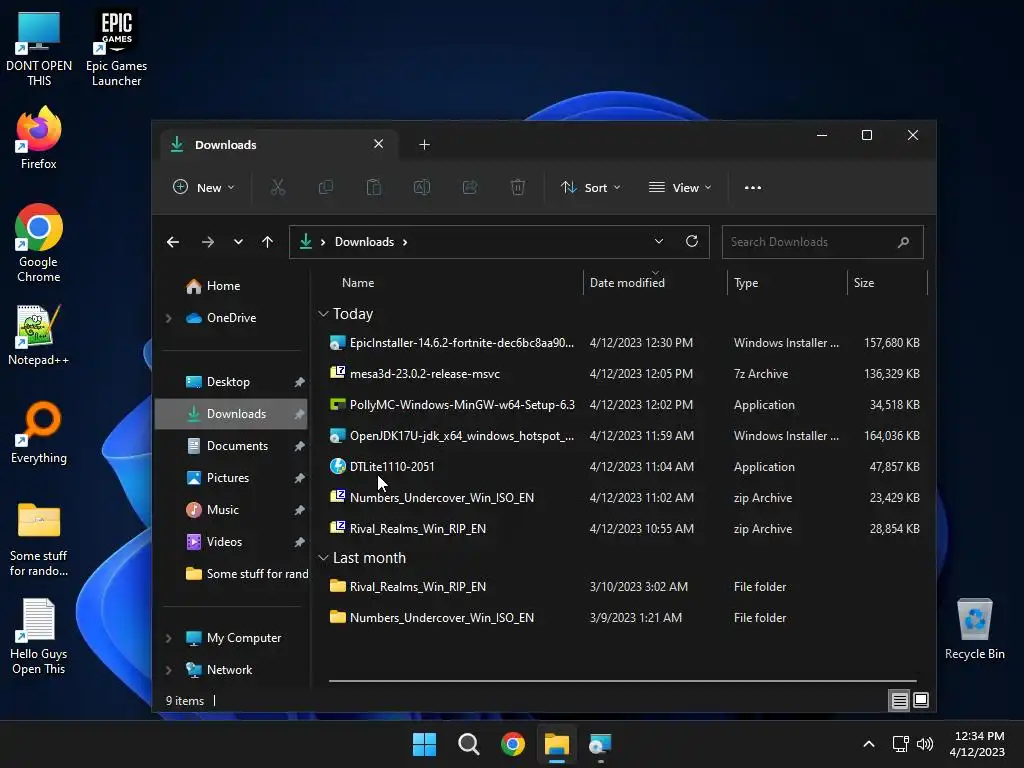This screenshot has width=1024, height=768.
Task: Select Some stuff for rando desktop folder
Action: pos(39,539)
